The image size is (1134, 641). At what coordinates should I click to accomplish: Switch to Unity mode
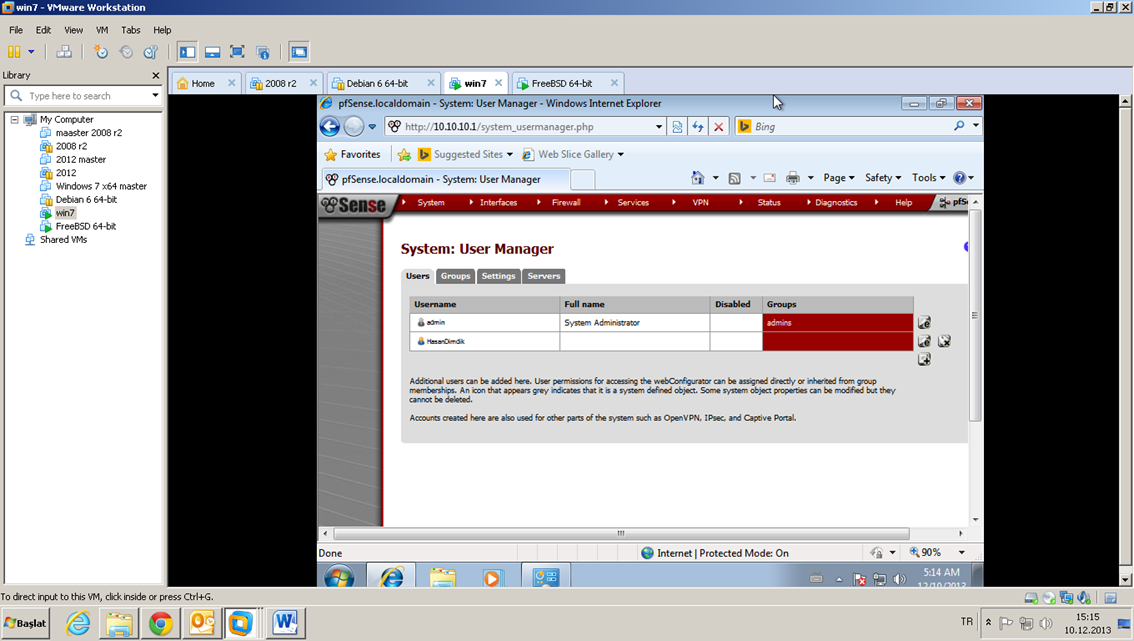[263, 52]
